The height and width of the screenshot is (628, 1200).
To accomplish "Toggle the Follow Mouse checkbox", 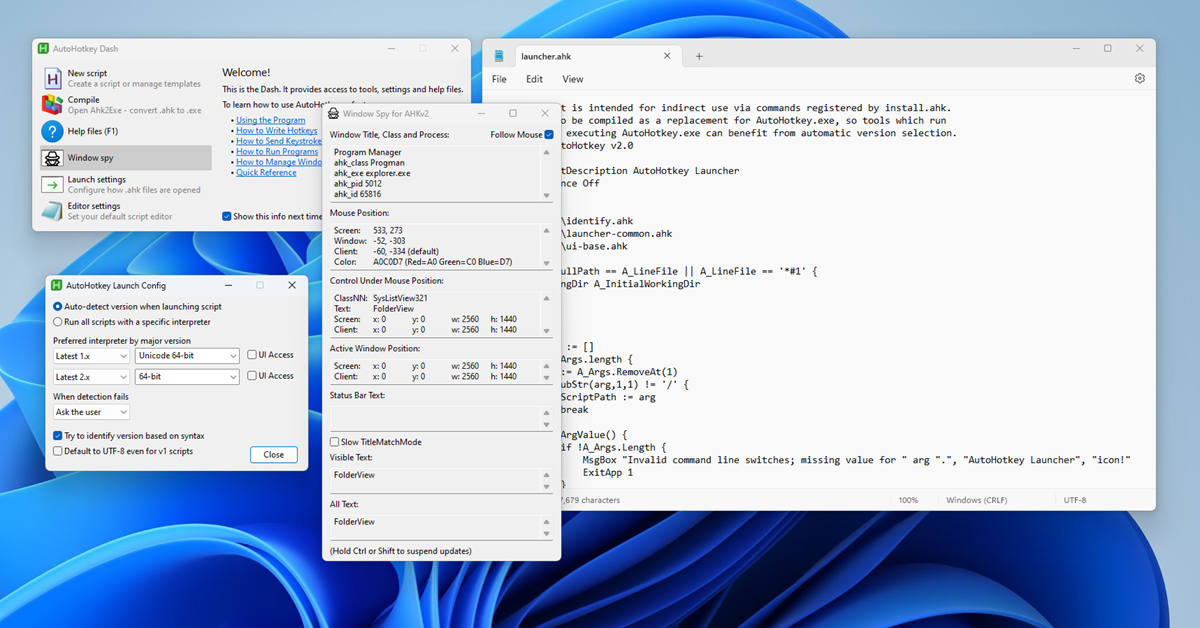I will [549, 134].
